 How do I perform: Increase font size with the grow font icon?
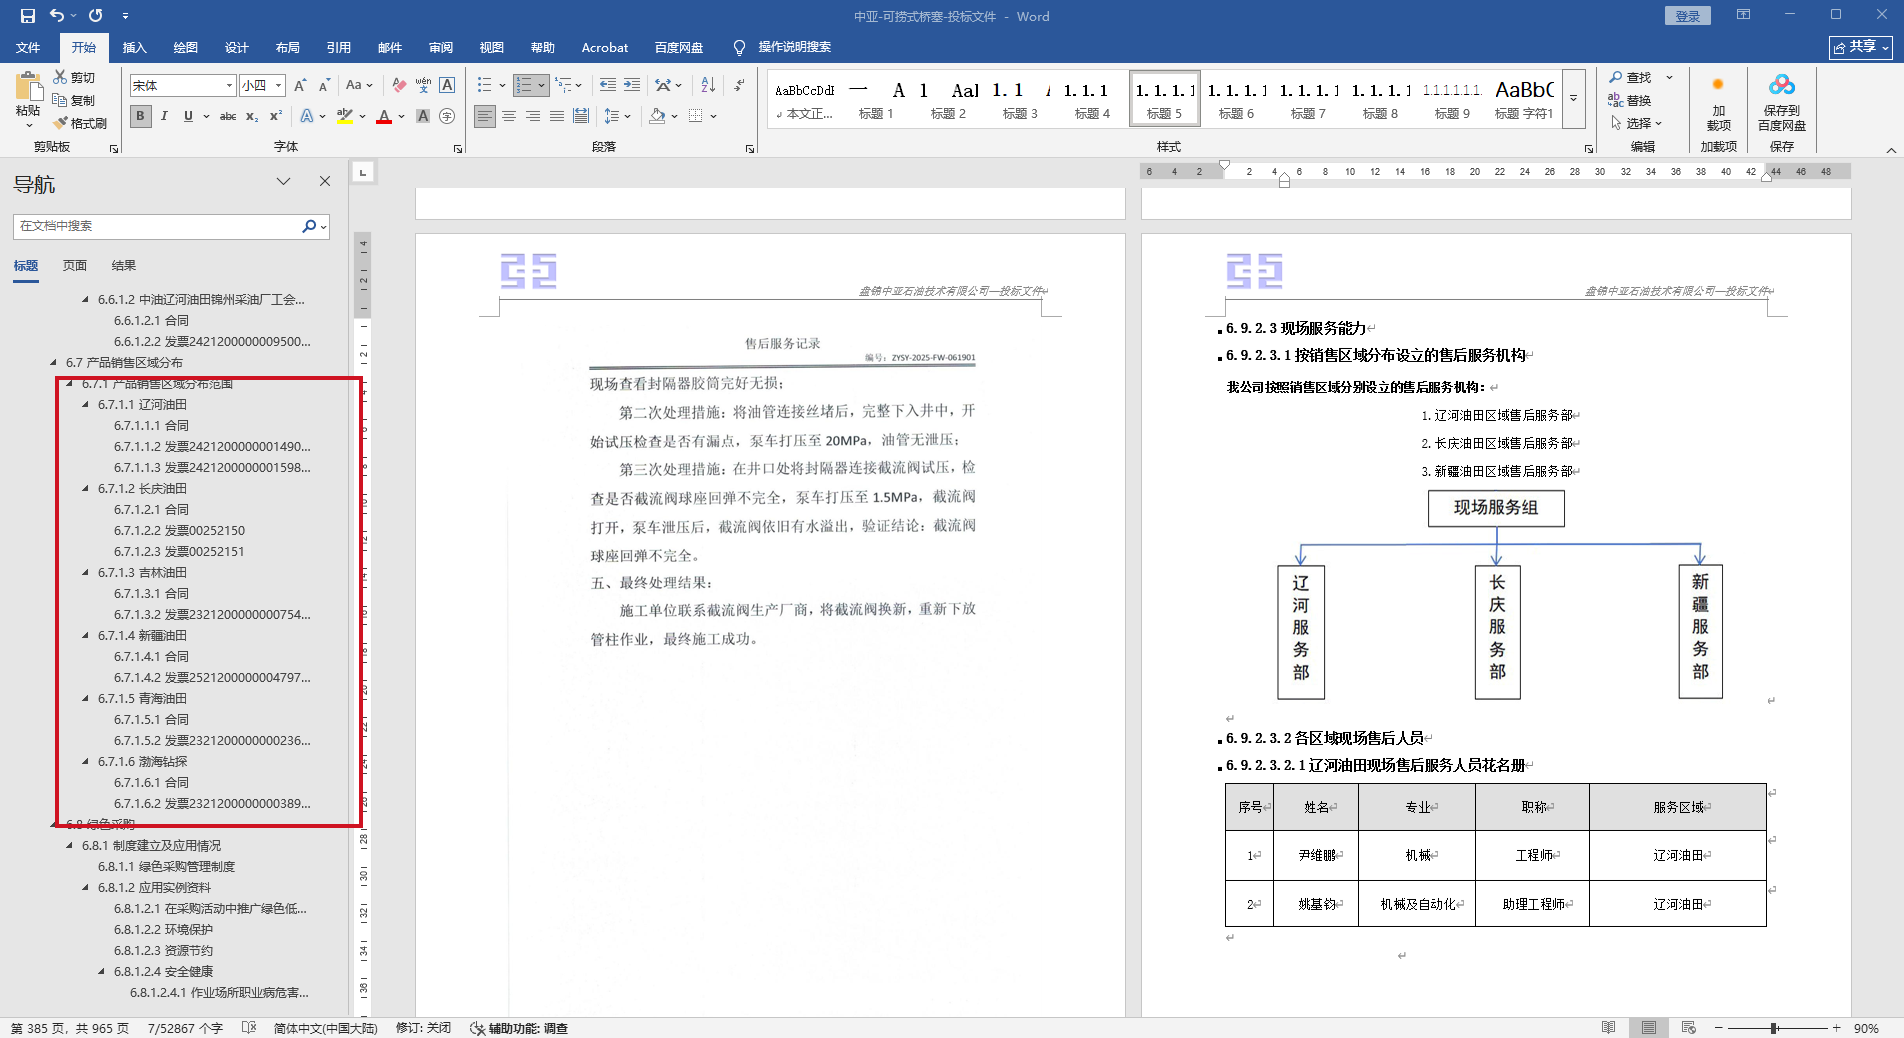(300, 86)
